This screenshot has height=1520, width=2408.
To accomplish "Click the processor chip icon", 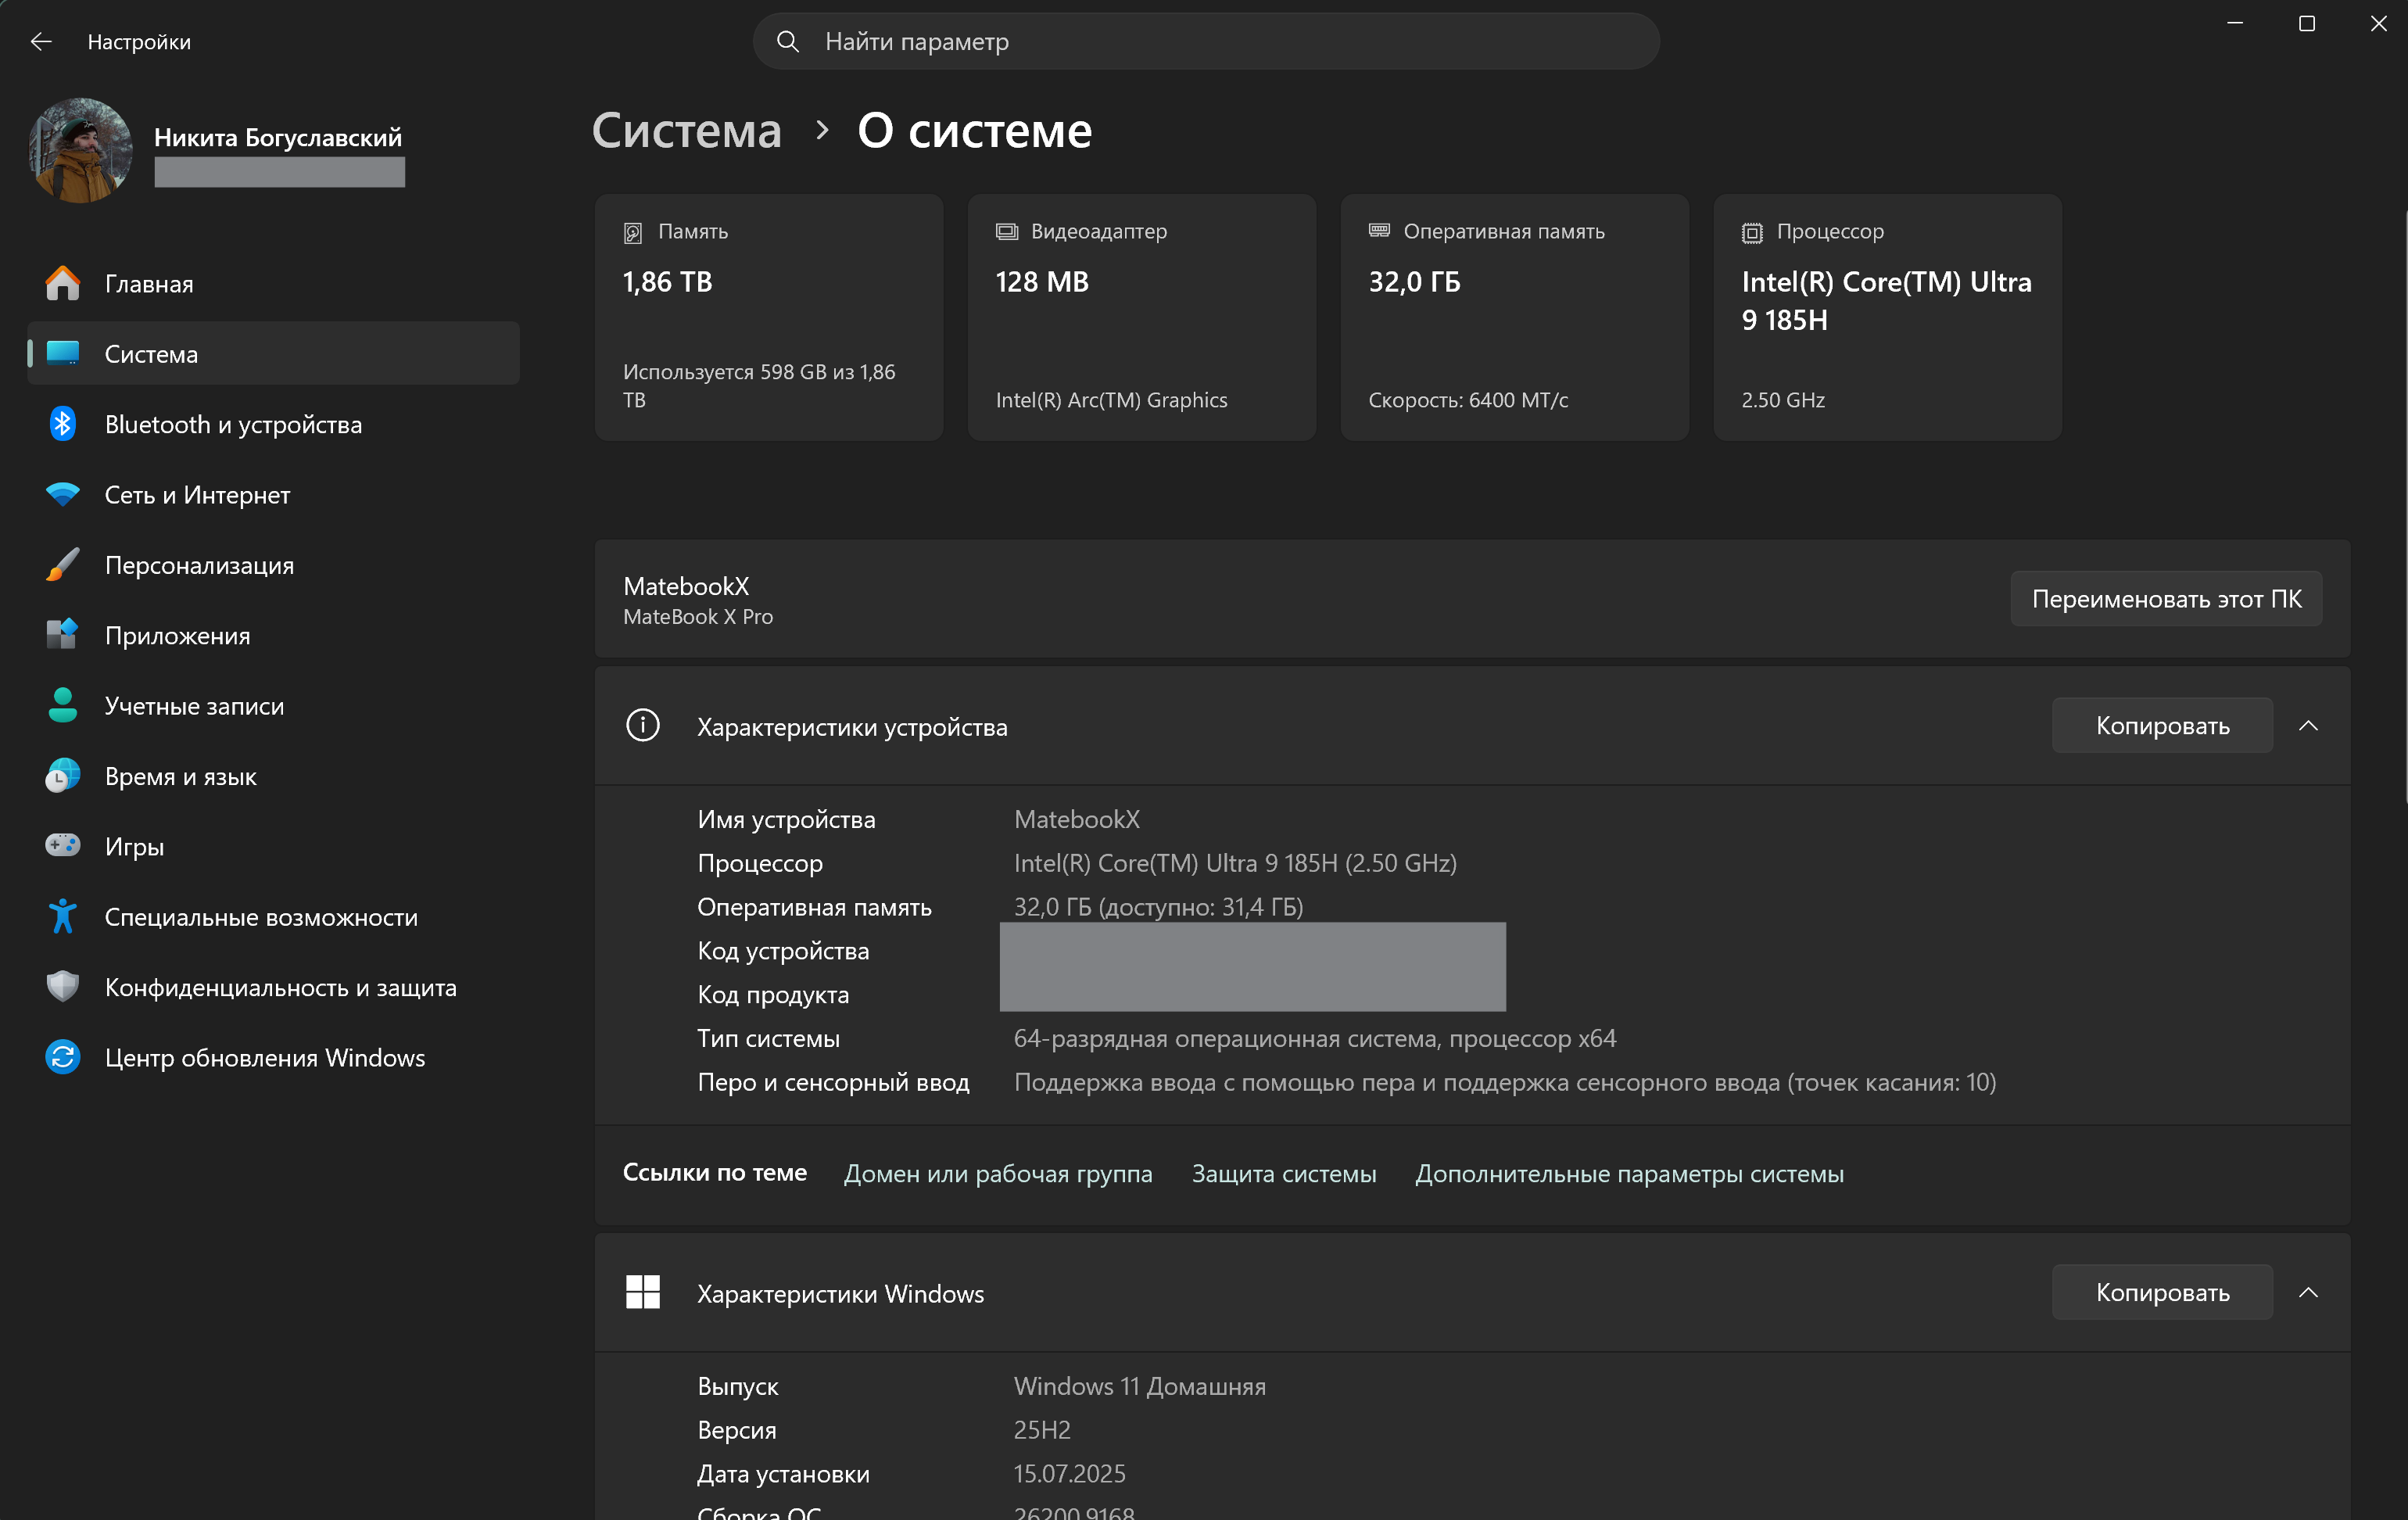I will (x=1752, y=232).
